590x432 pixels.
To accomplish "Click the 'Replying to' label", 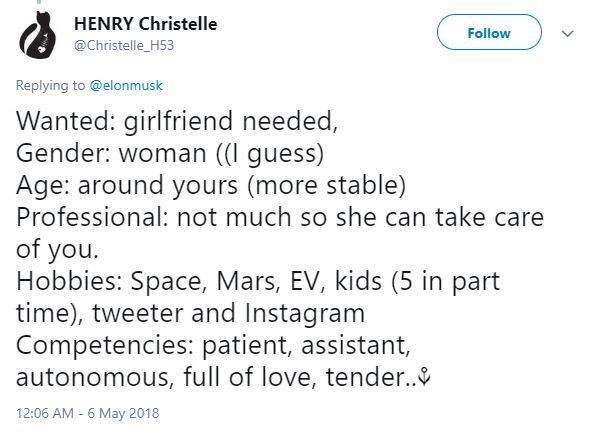I will 50,85.
